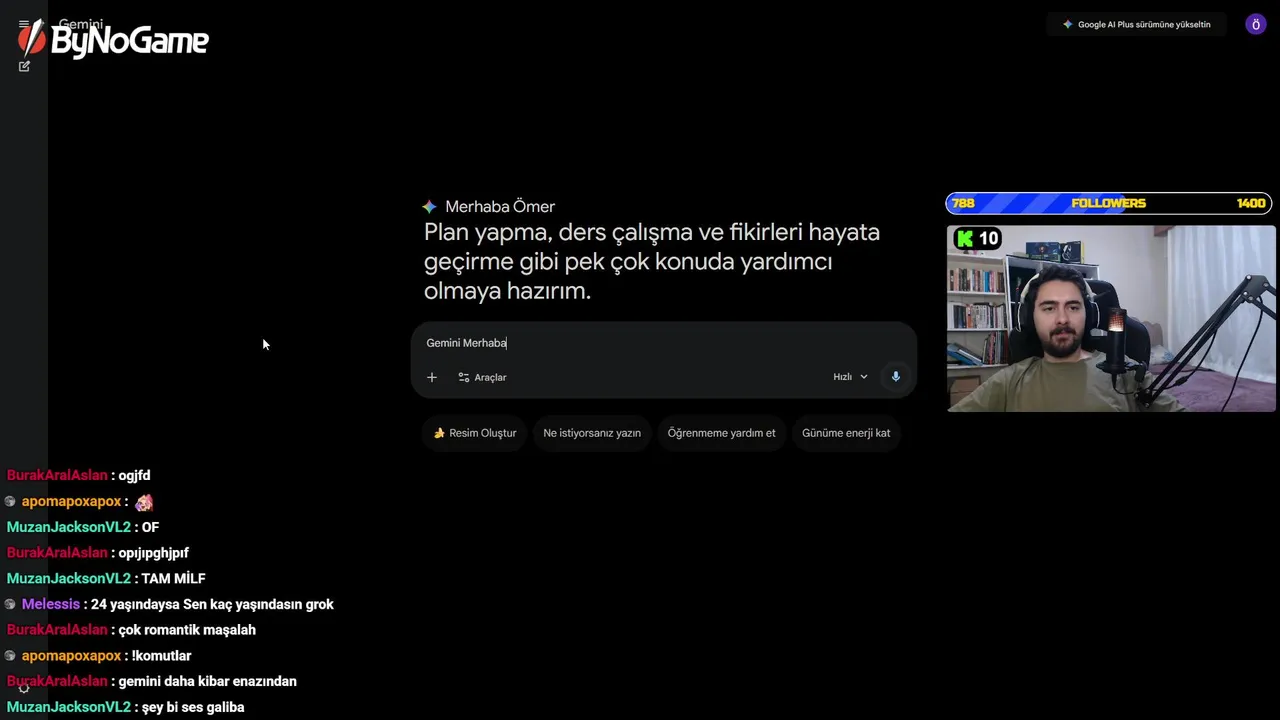1280x720 pixels.
Task: Click chat username Melessis
Action: 51,604
